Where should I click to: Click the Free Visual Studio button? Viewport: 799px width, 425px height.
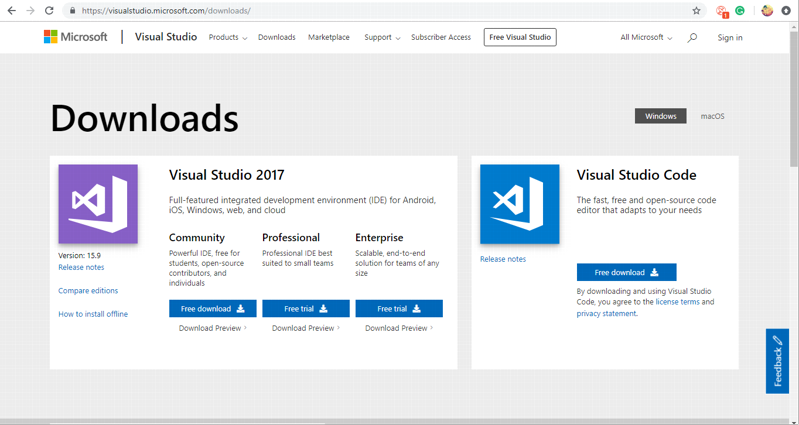click(520, 37)
